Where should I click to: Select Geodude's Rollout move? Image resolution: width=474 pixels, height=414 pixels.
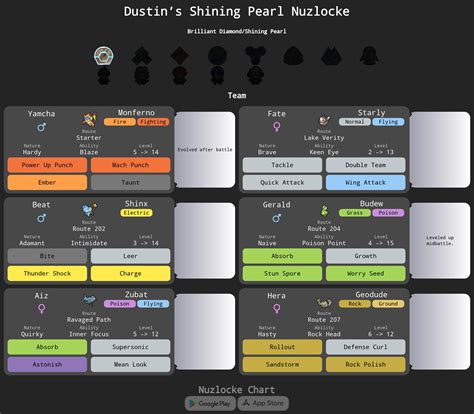(x=282, y=347)
